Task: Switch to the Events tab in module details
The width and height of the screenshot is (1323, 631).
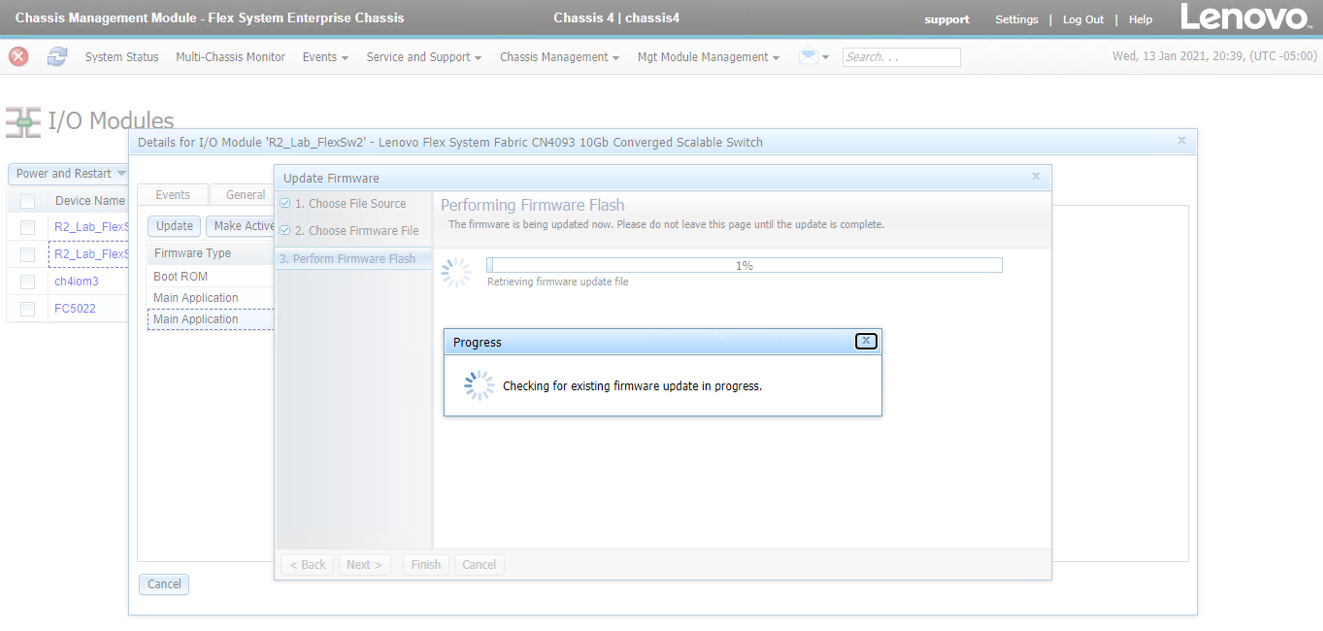Action: pos(173,195)
